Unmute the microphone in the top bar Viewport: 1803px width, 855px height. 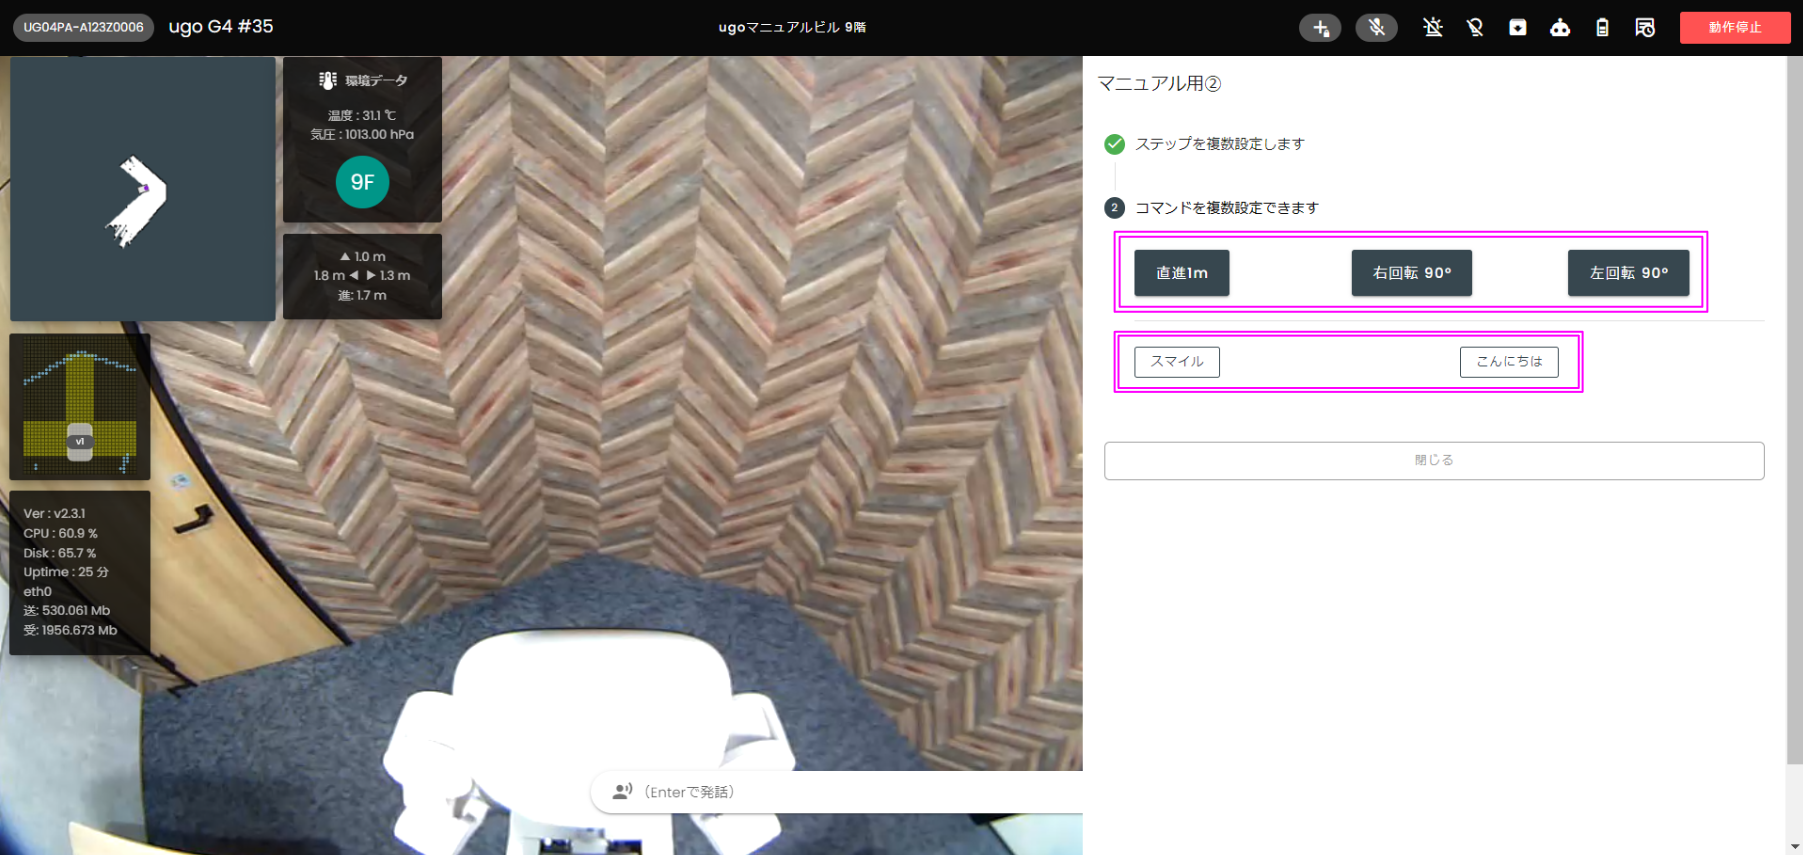[x=1376, y=28]
